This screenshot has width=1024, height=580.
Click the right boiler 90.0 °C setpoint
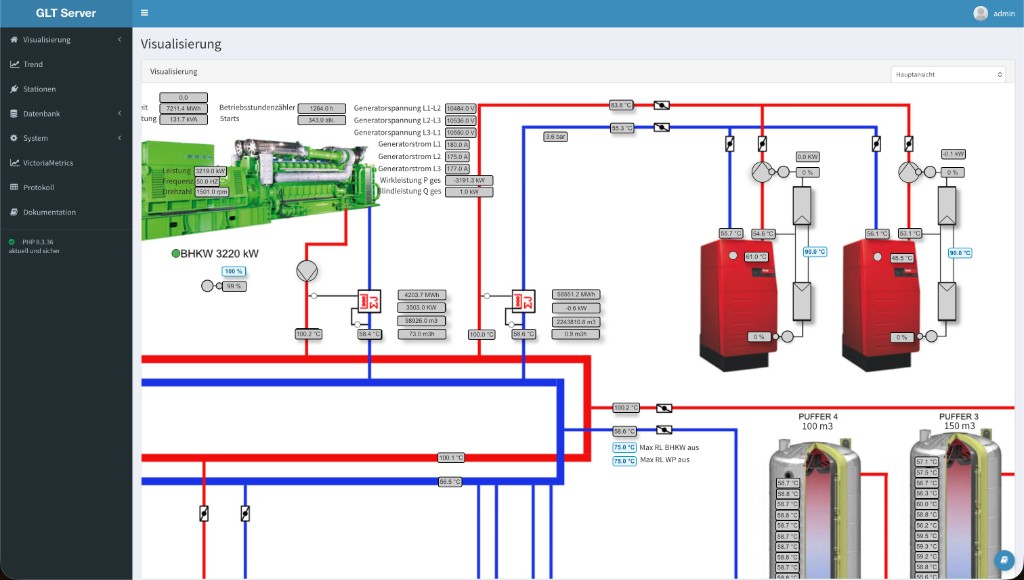pyautogui.click(x=960, y=252)
